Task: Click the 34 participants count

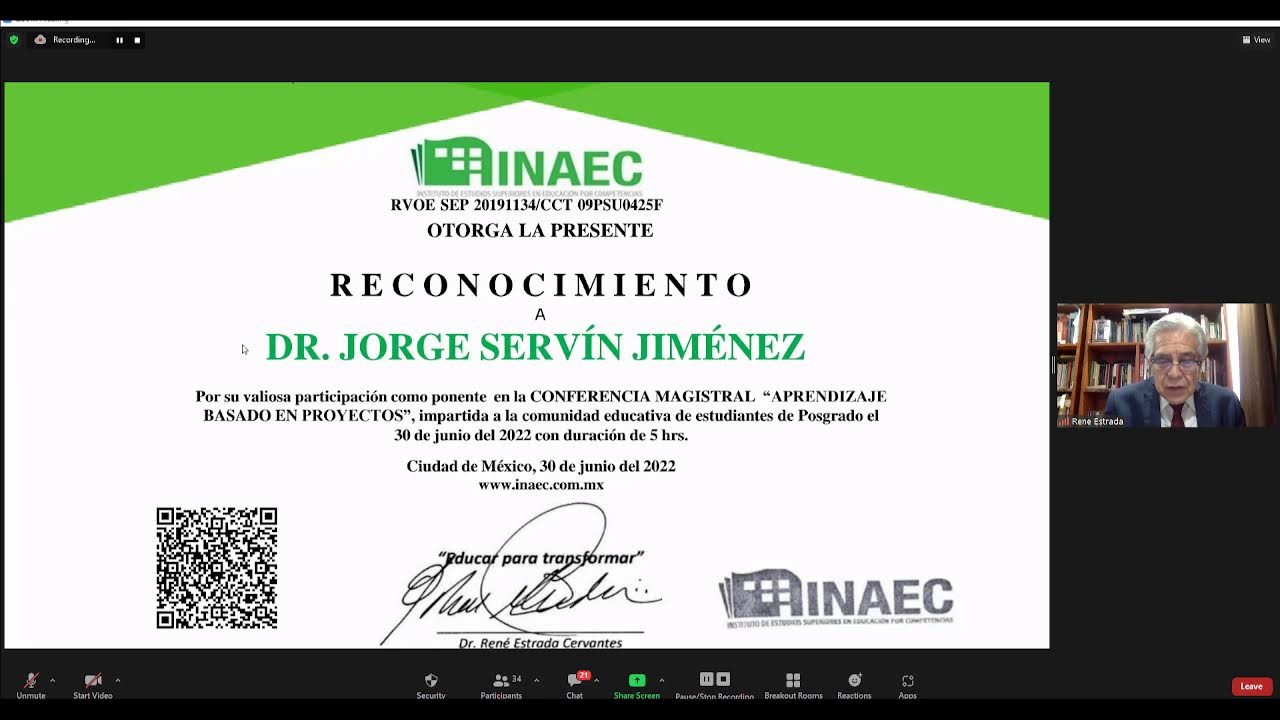Action: coord(516,679)
